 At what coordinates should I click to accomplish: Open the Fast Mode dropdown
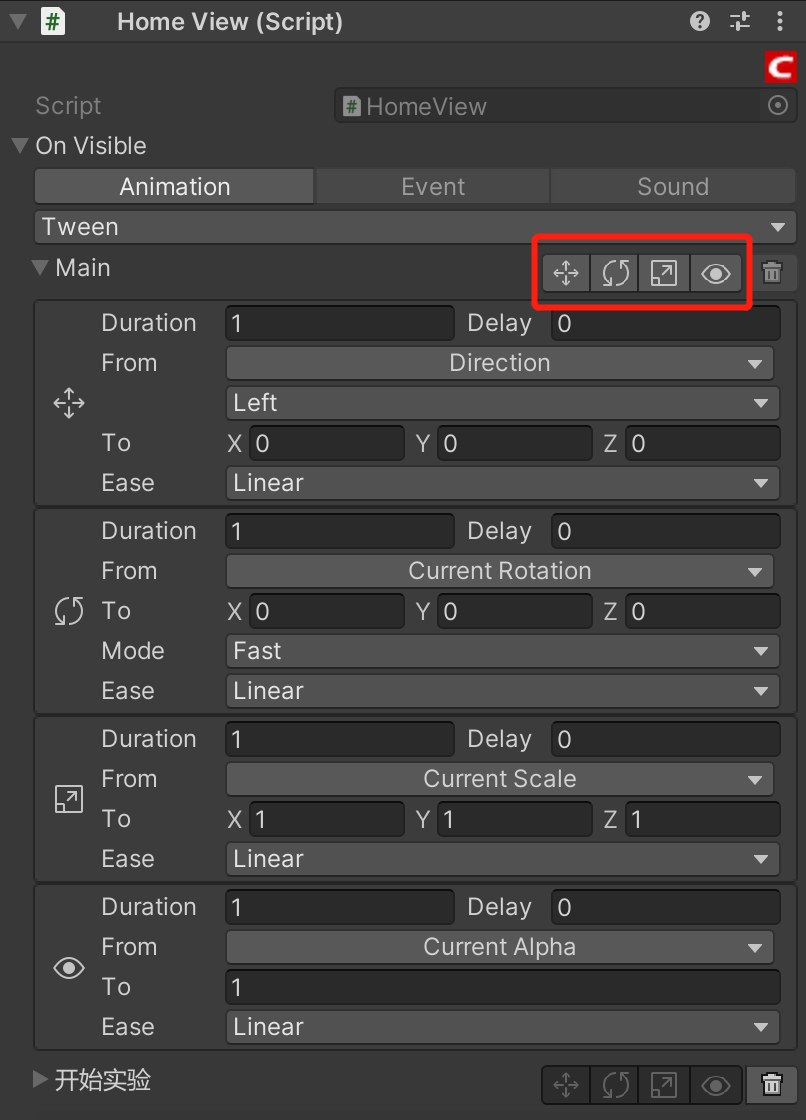pyautogui.click(x=500, y=651)
